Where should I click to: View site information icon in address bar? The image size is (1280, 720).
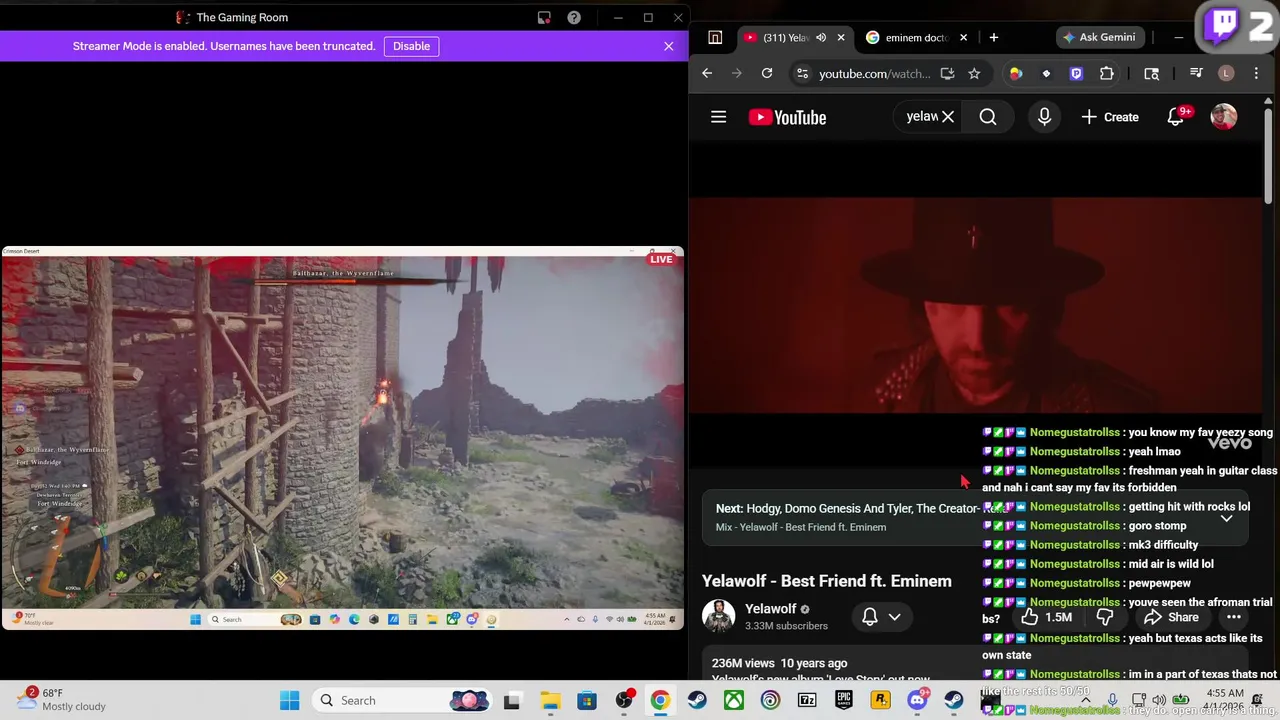coord(801,73)
